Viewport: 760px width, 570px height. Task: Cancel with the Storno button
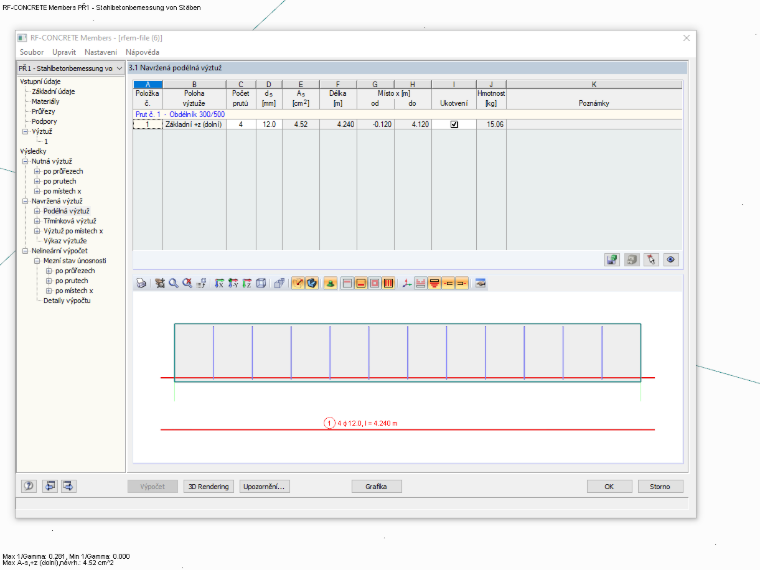click(x=660, y=486)
